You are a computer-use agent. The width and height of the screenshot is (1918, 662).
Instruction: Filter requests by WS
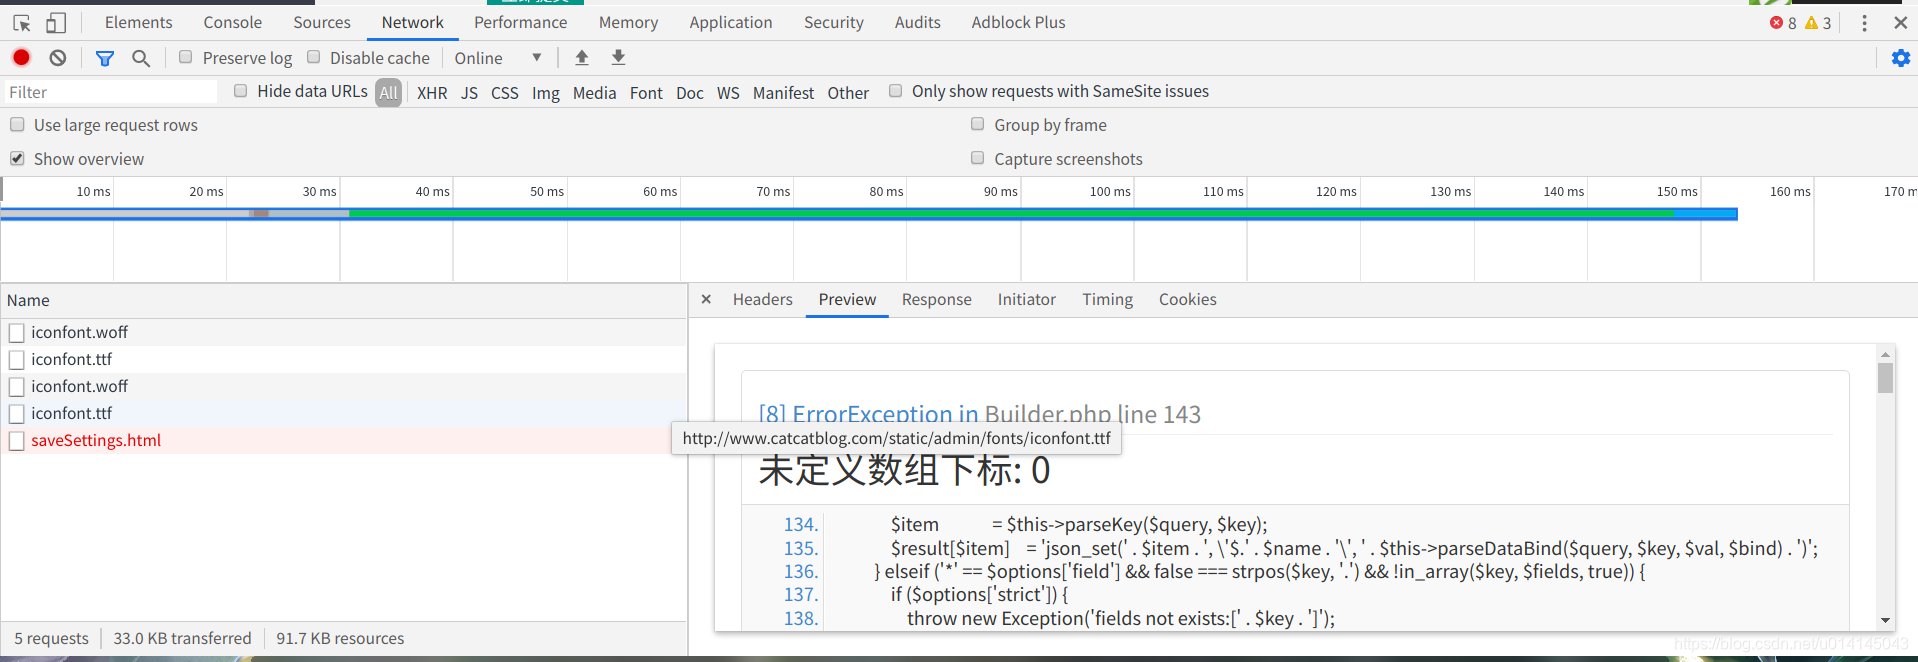pyautogui.click(x=728, y=92)
